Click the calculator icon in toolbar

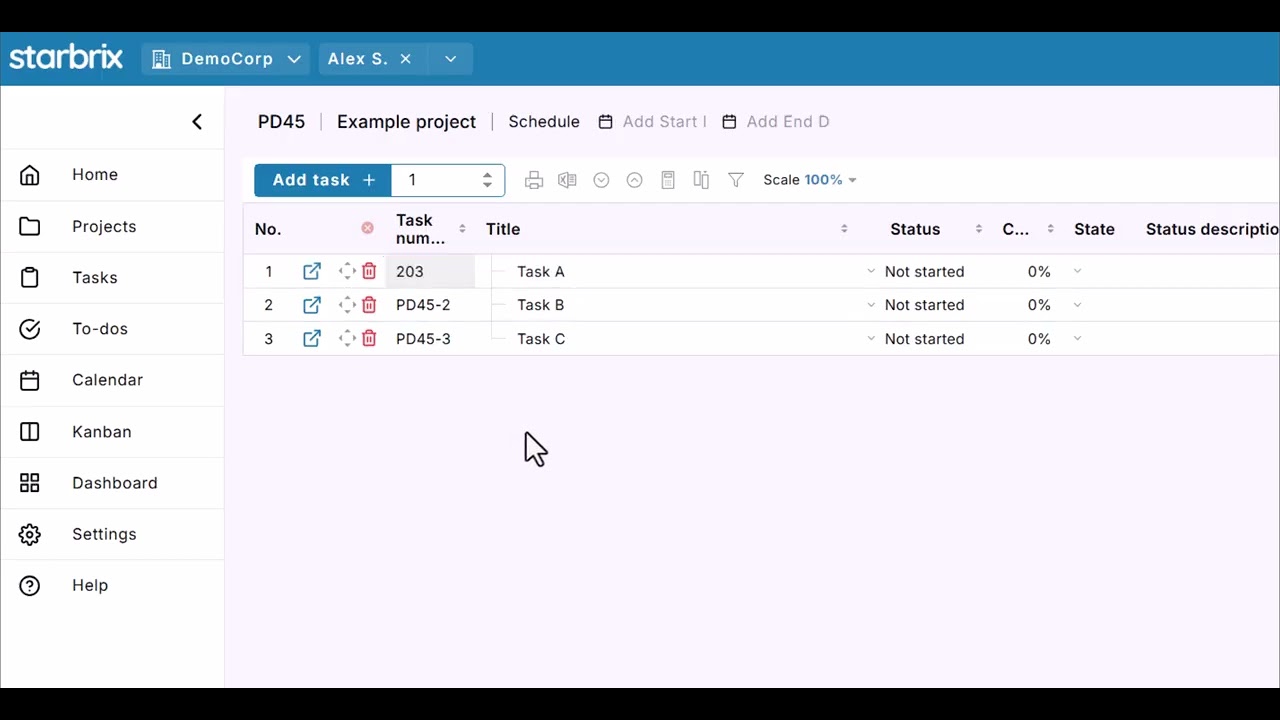tap(668, 180)
